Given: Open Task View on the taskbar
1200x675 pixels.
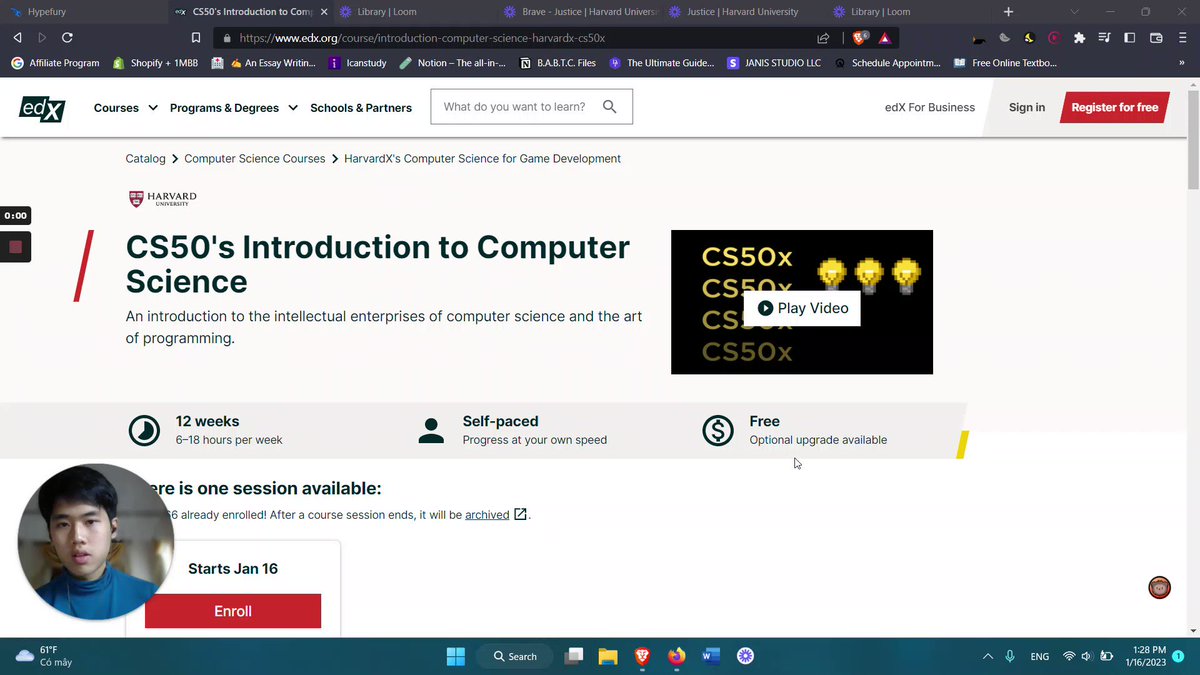Looking at the screenshot, I should click(x=574, y=656).
